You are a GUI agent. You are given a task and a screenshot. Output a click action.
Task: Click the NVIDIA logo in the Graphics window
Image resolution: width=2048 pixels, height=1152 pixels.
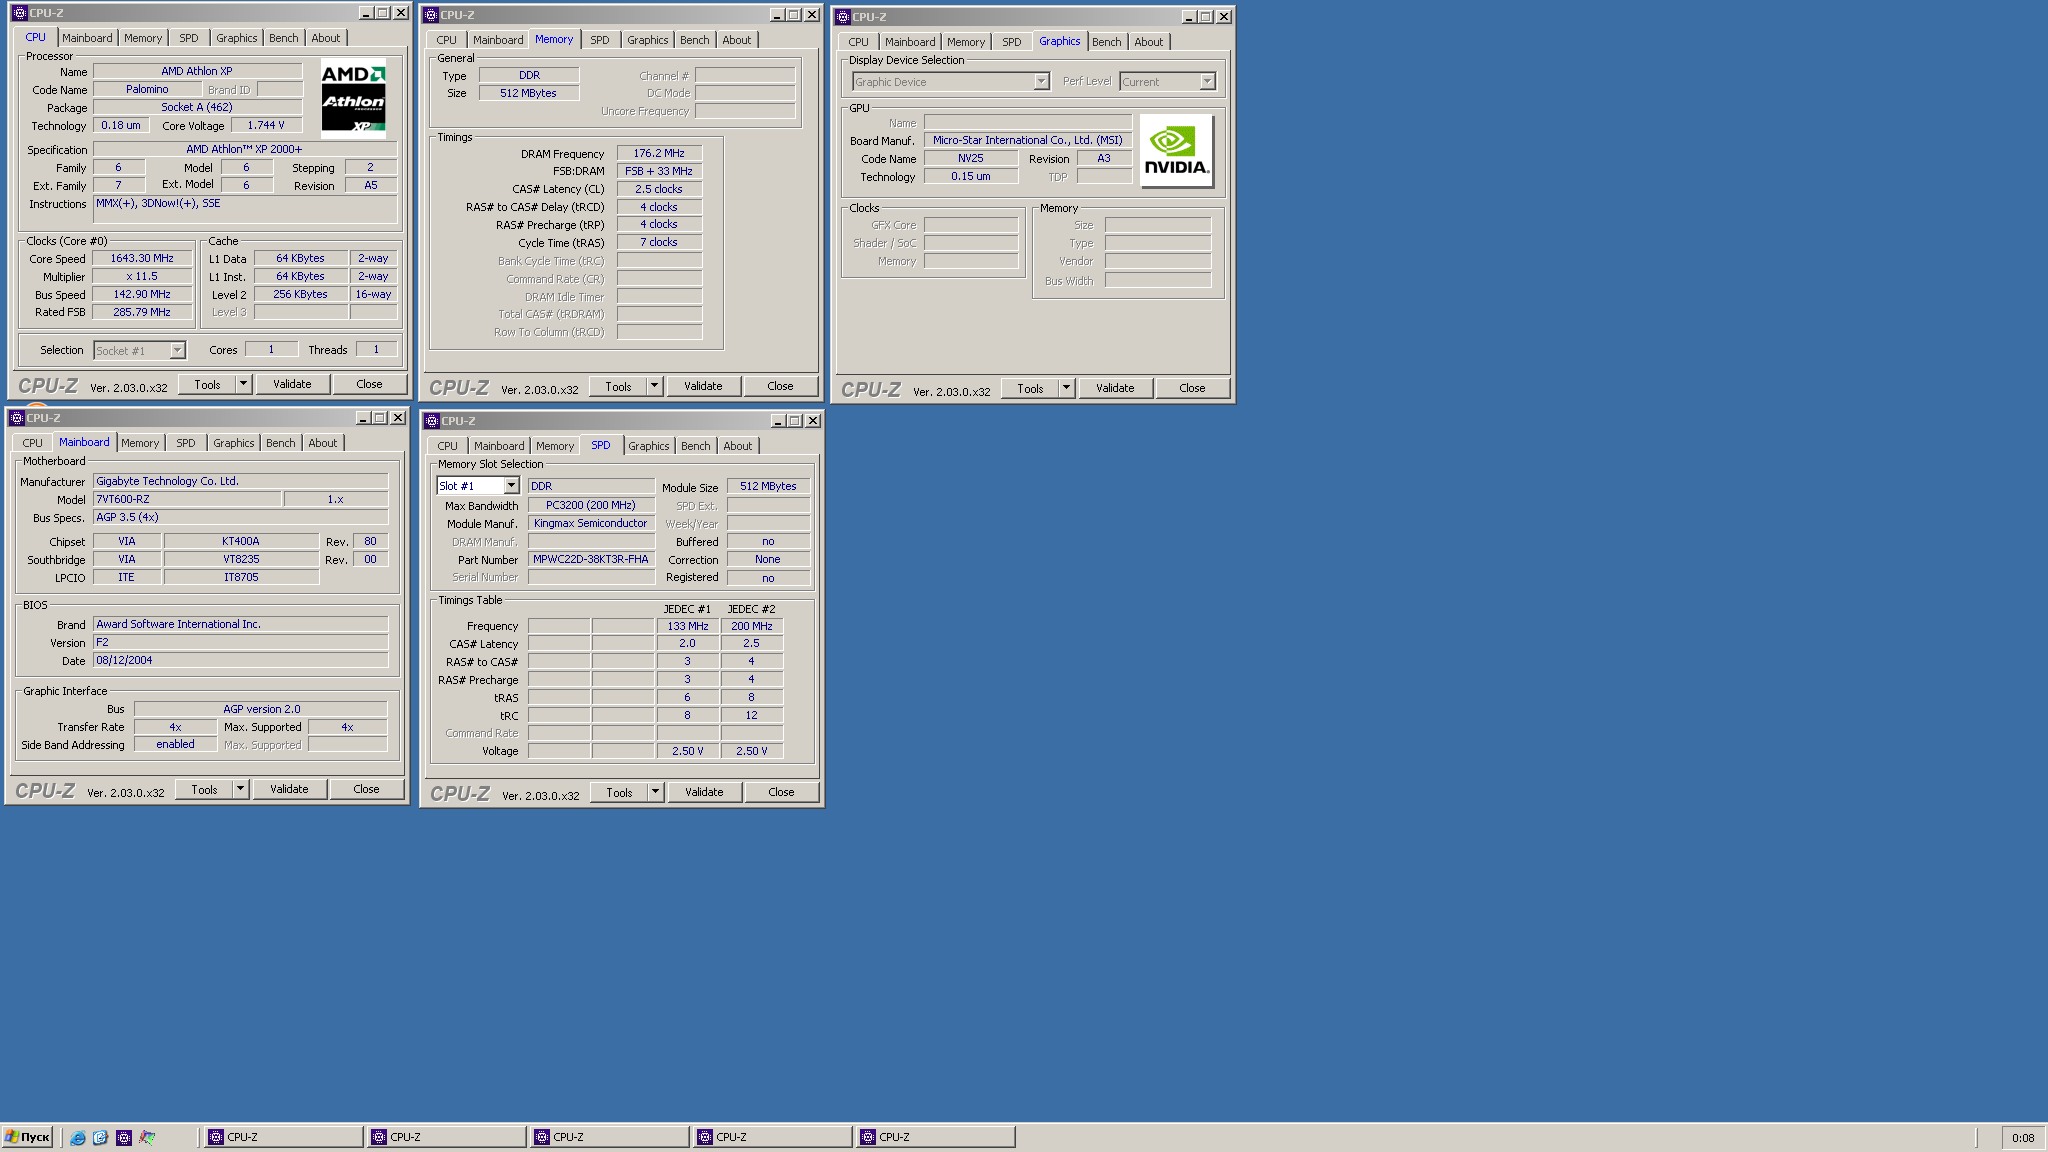click(1176, 151)
